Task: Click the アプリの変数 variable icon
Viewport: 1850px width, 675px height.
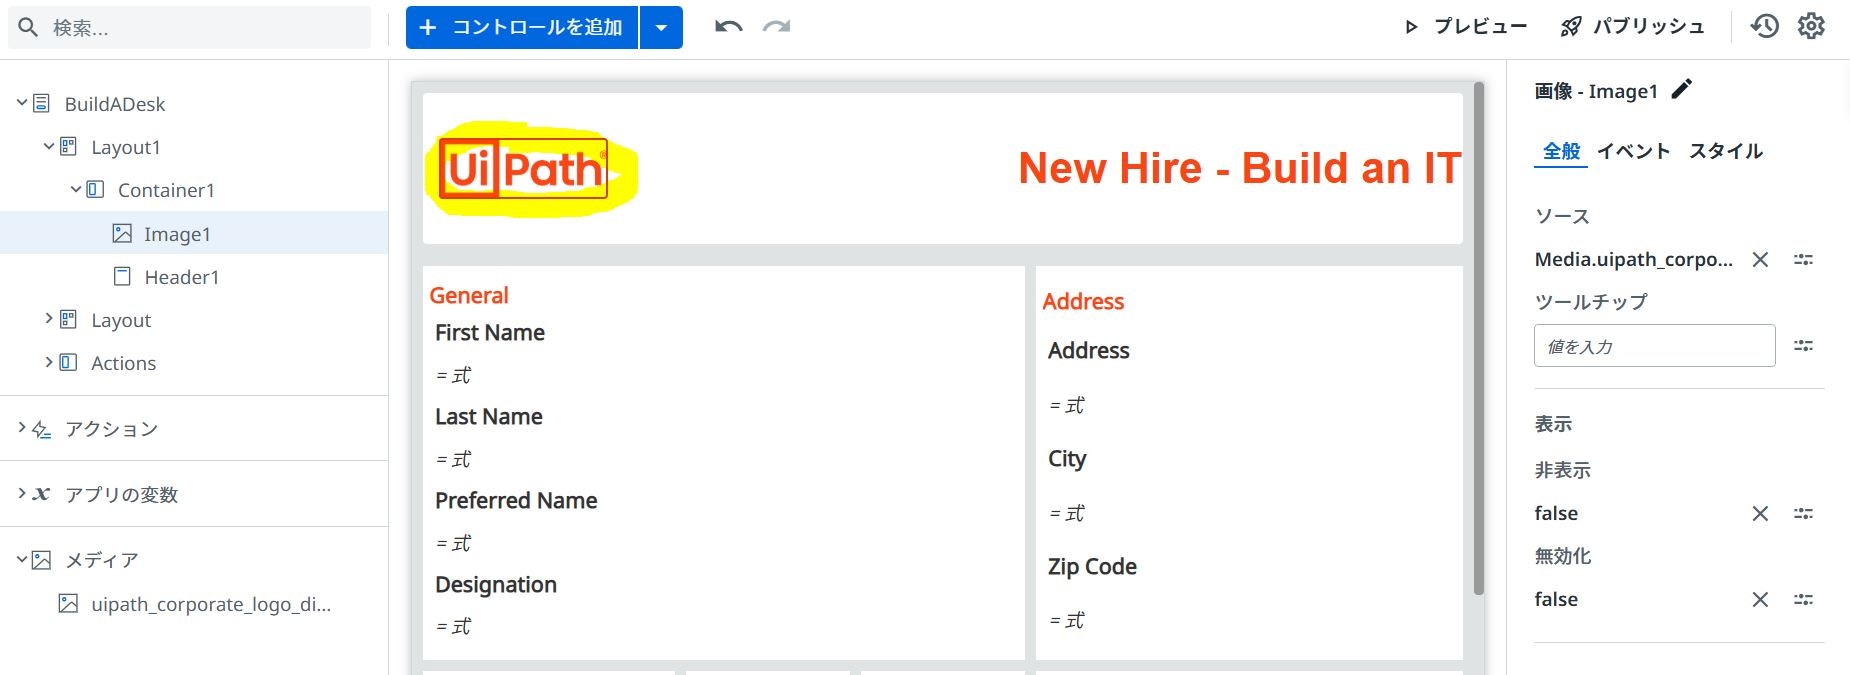Action: click(x=41, y=494)
